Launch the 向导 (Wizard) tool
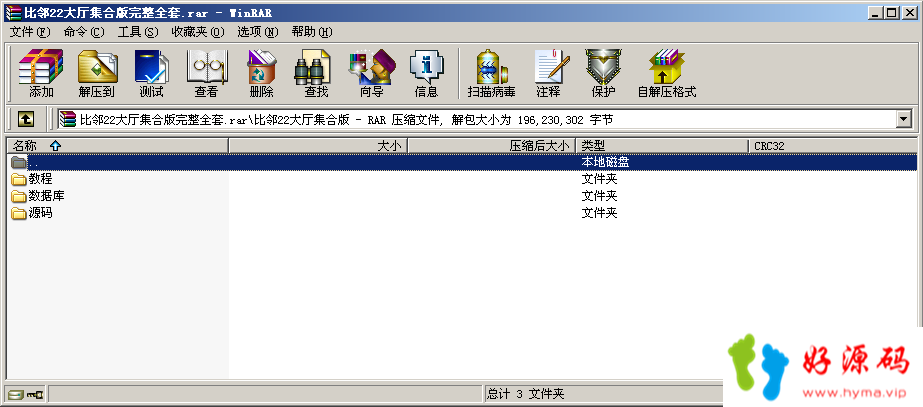923x407 pixels. coord(372,74)
